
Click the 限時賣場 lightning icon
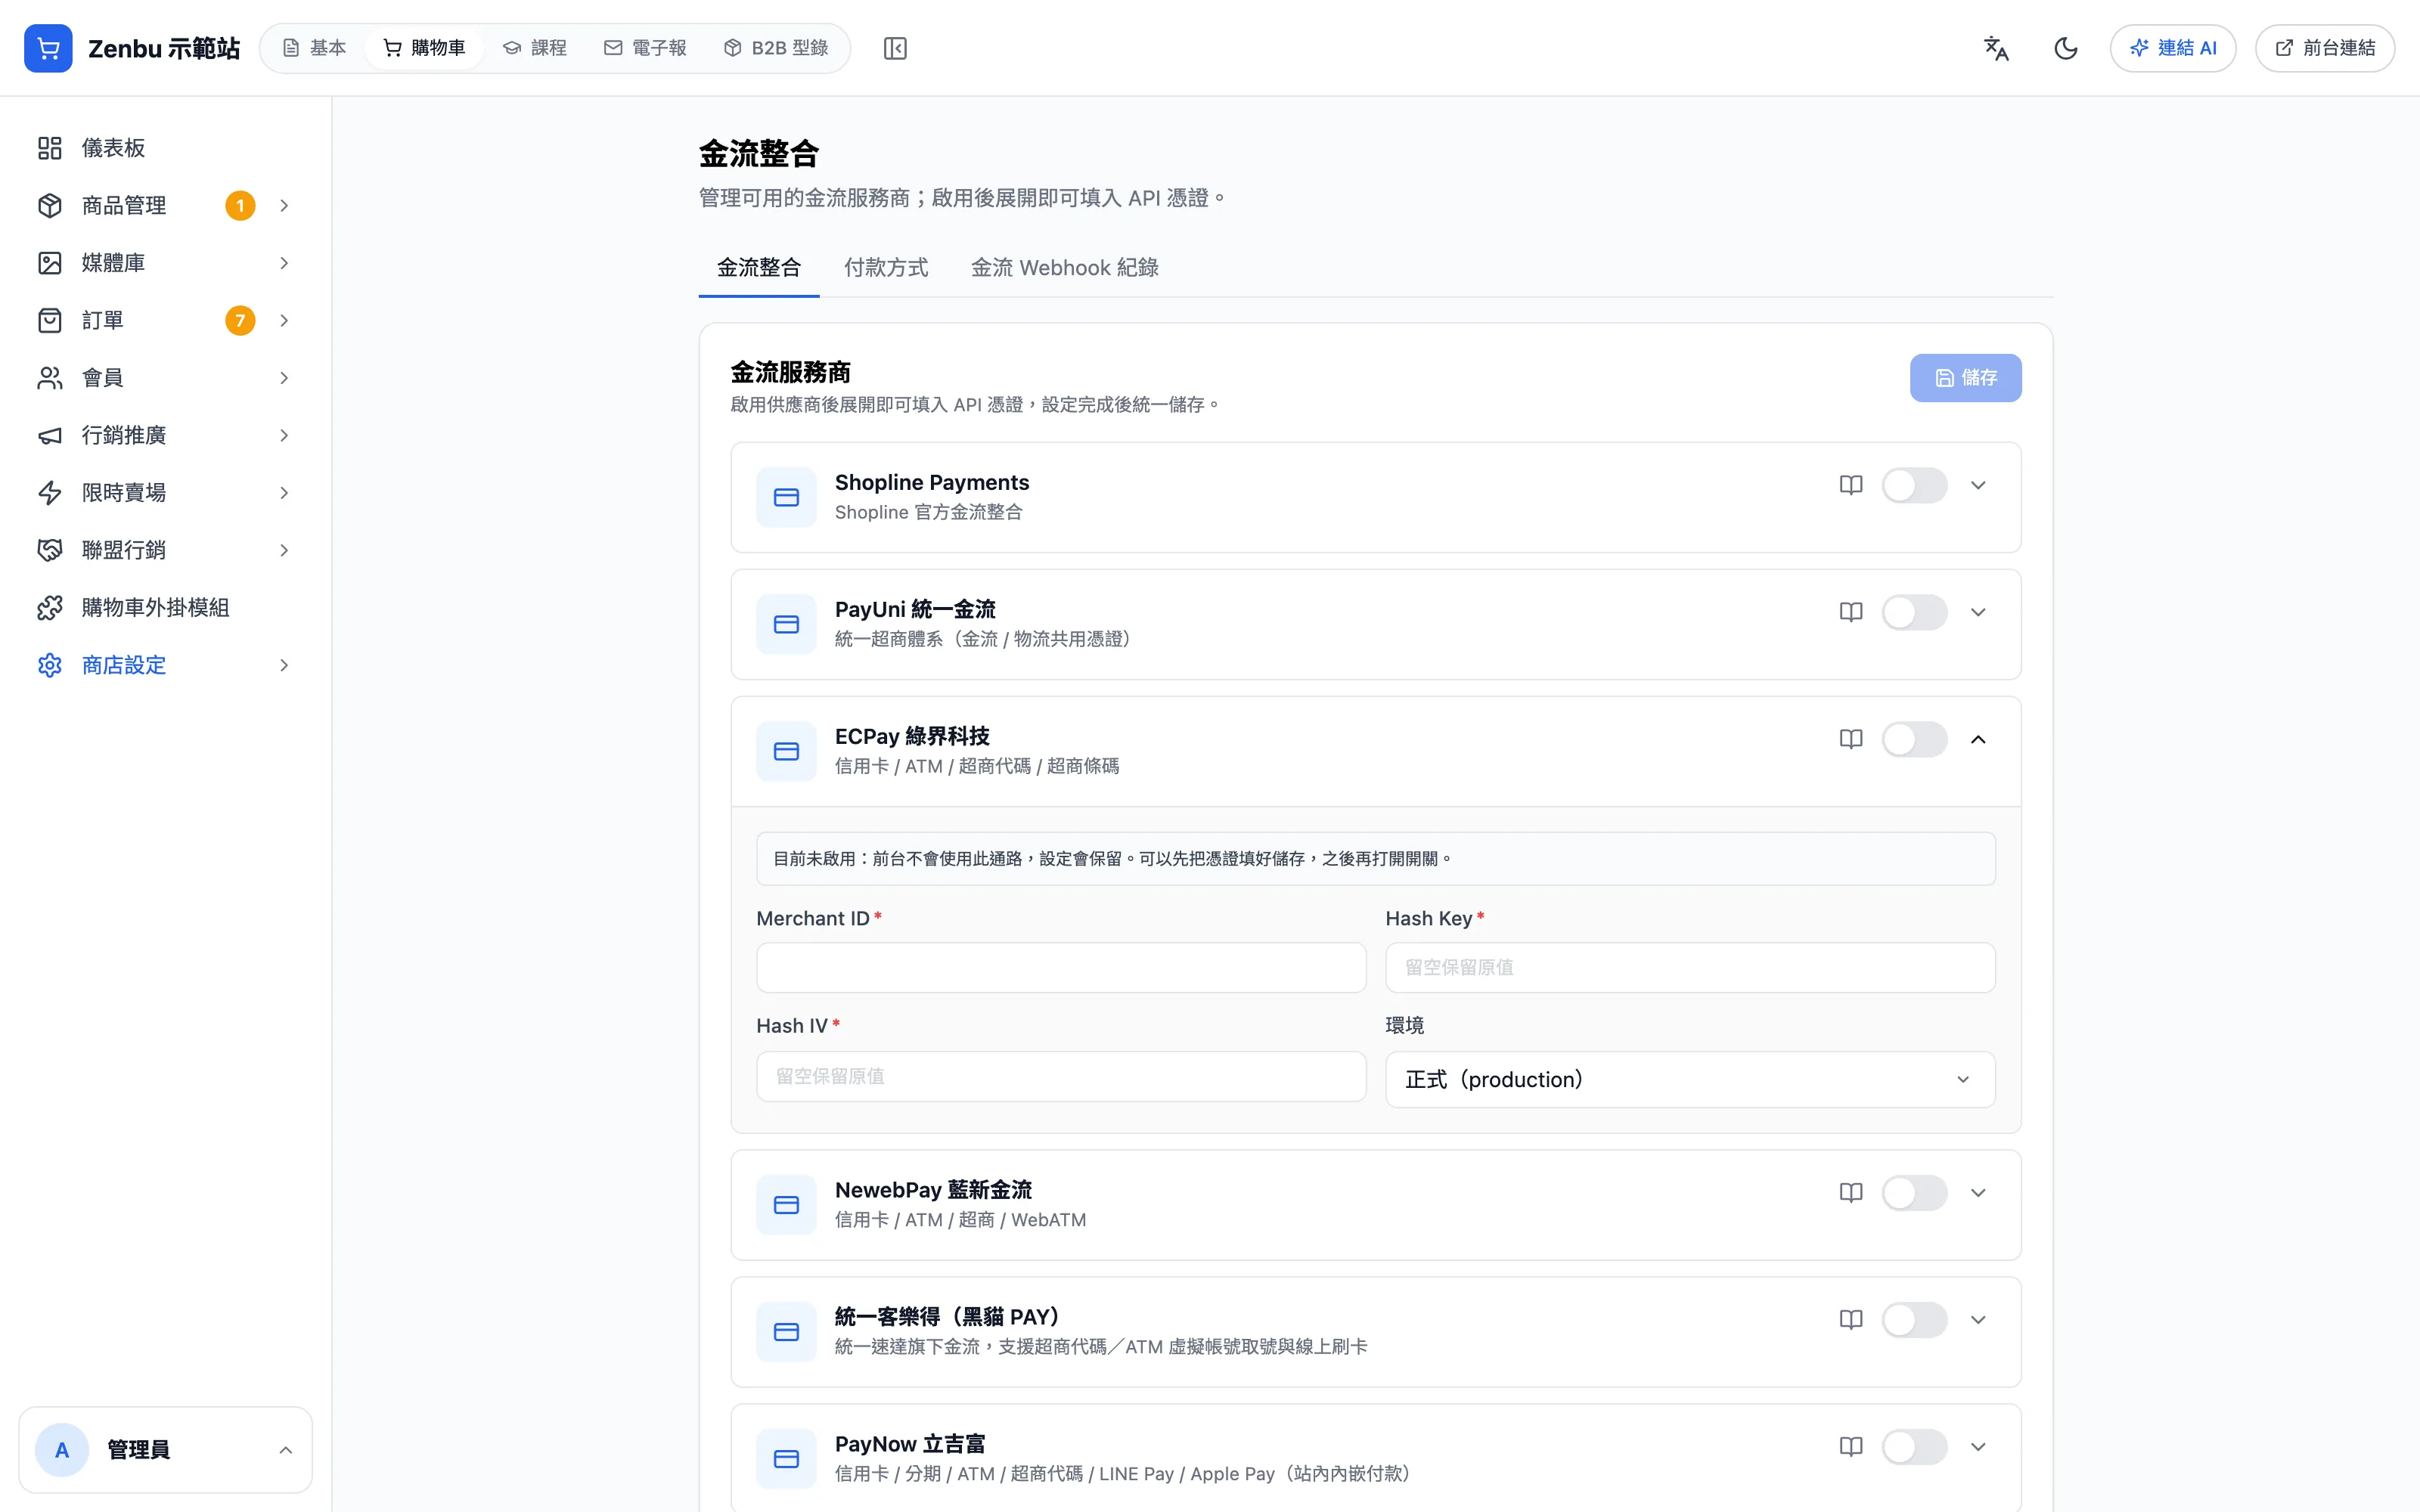50,493
